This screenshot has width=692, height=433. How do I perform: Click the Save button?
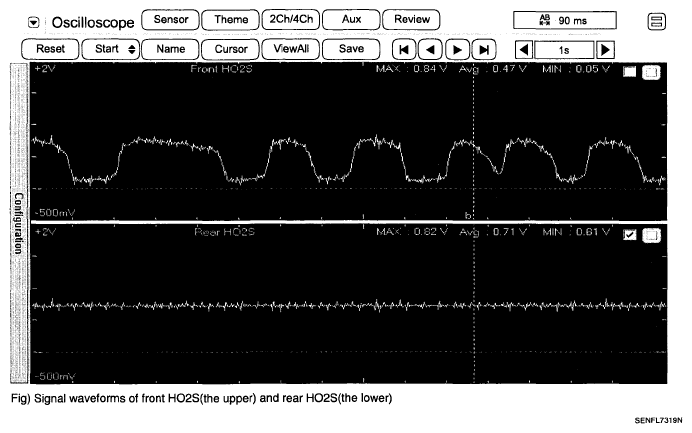pyautogui.click(x=351, y=48)
